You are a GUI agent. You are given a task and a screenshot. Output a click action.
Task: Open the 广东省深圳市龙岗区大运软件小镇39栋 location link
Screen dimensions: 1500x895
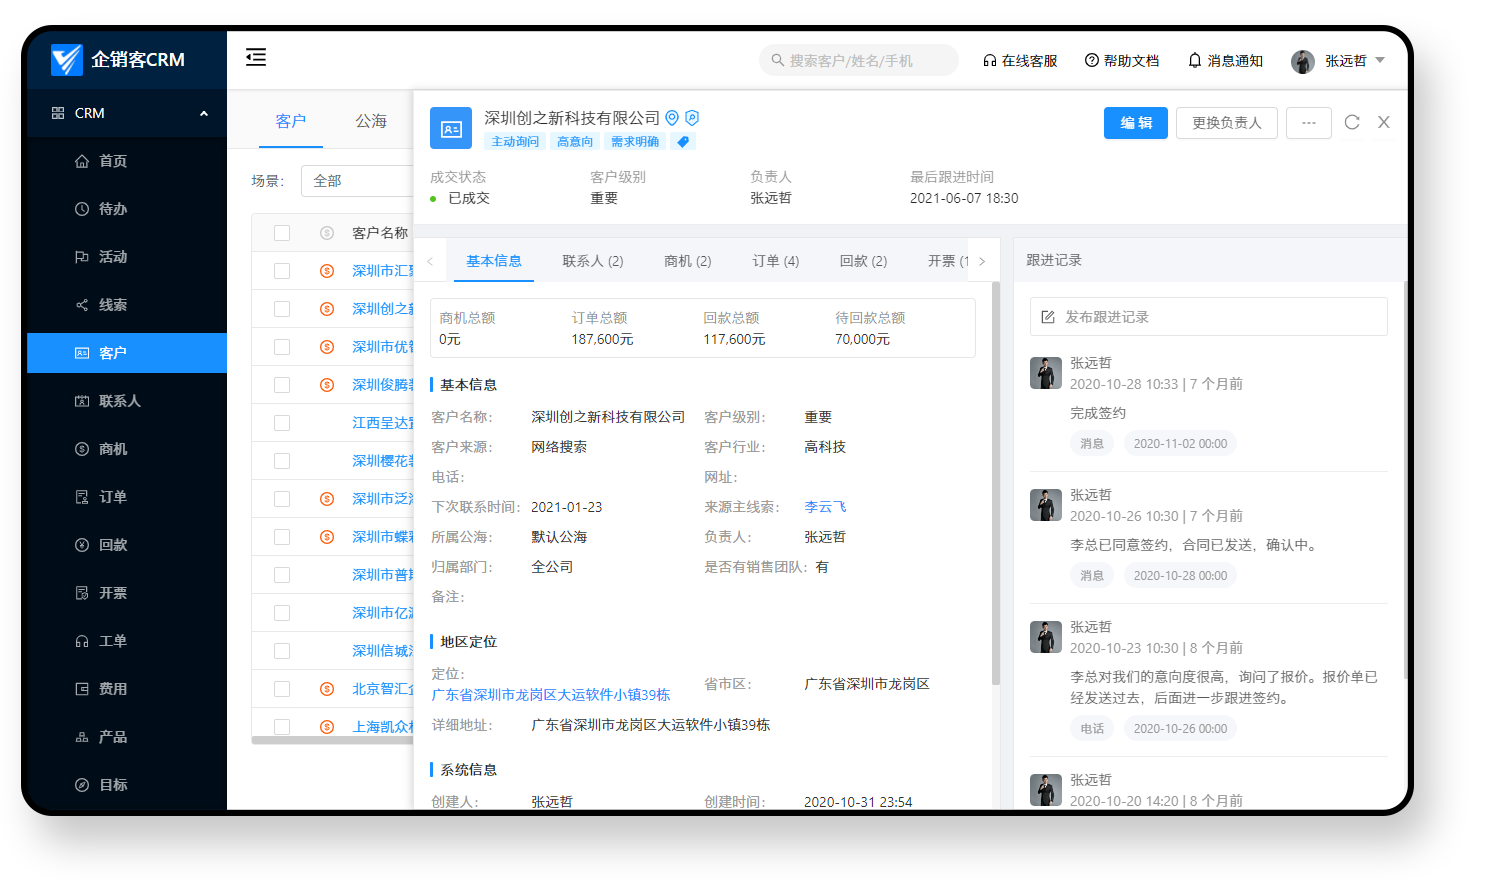(x=551, y=695)
